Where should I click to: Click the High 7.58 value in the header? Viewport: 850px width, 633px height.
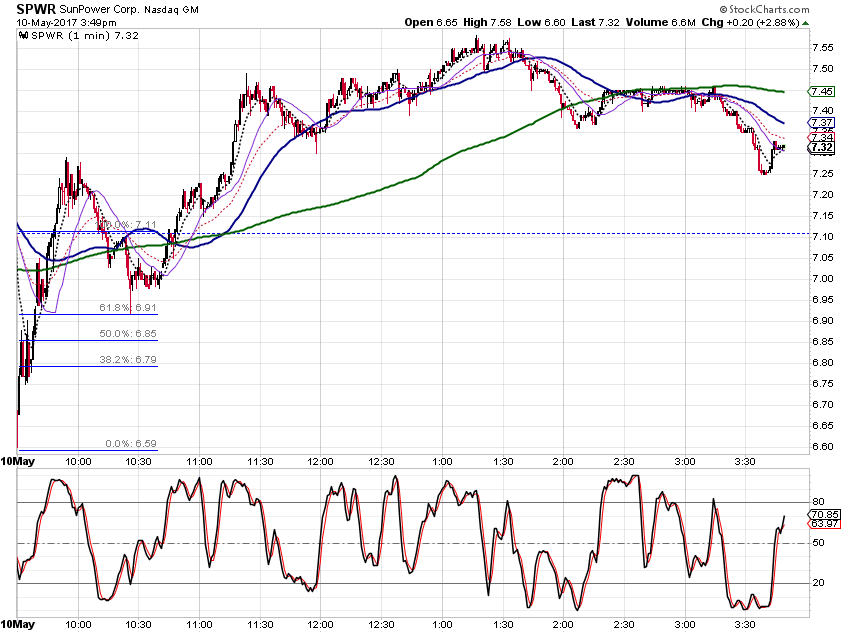487,22
